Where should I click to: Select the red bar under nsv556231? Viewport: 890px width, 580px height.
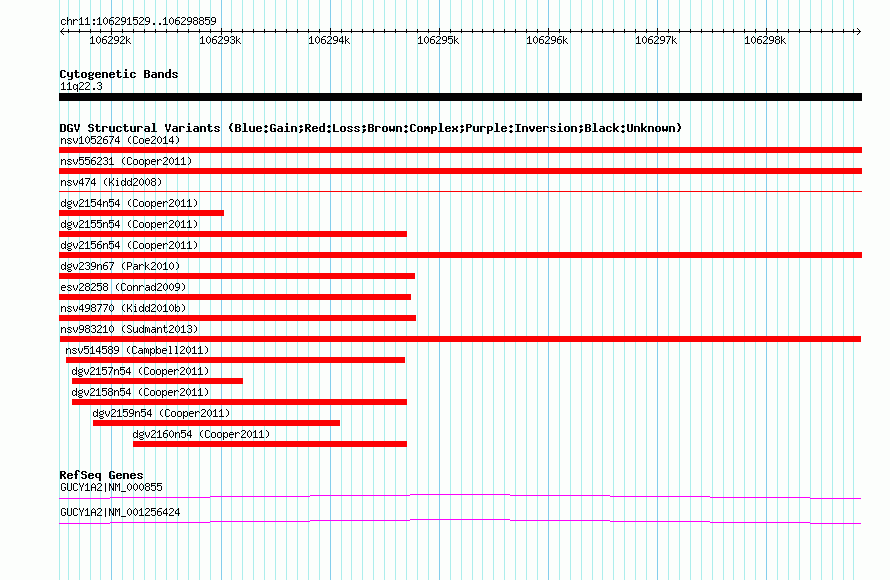pos(460,171)
